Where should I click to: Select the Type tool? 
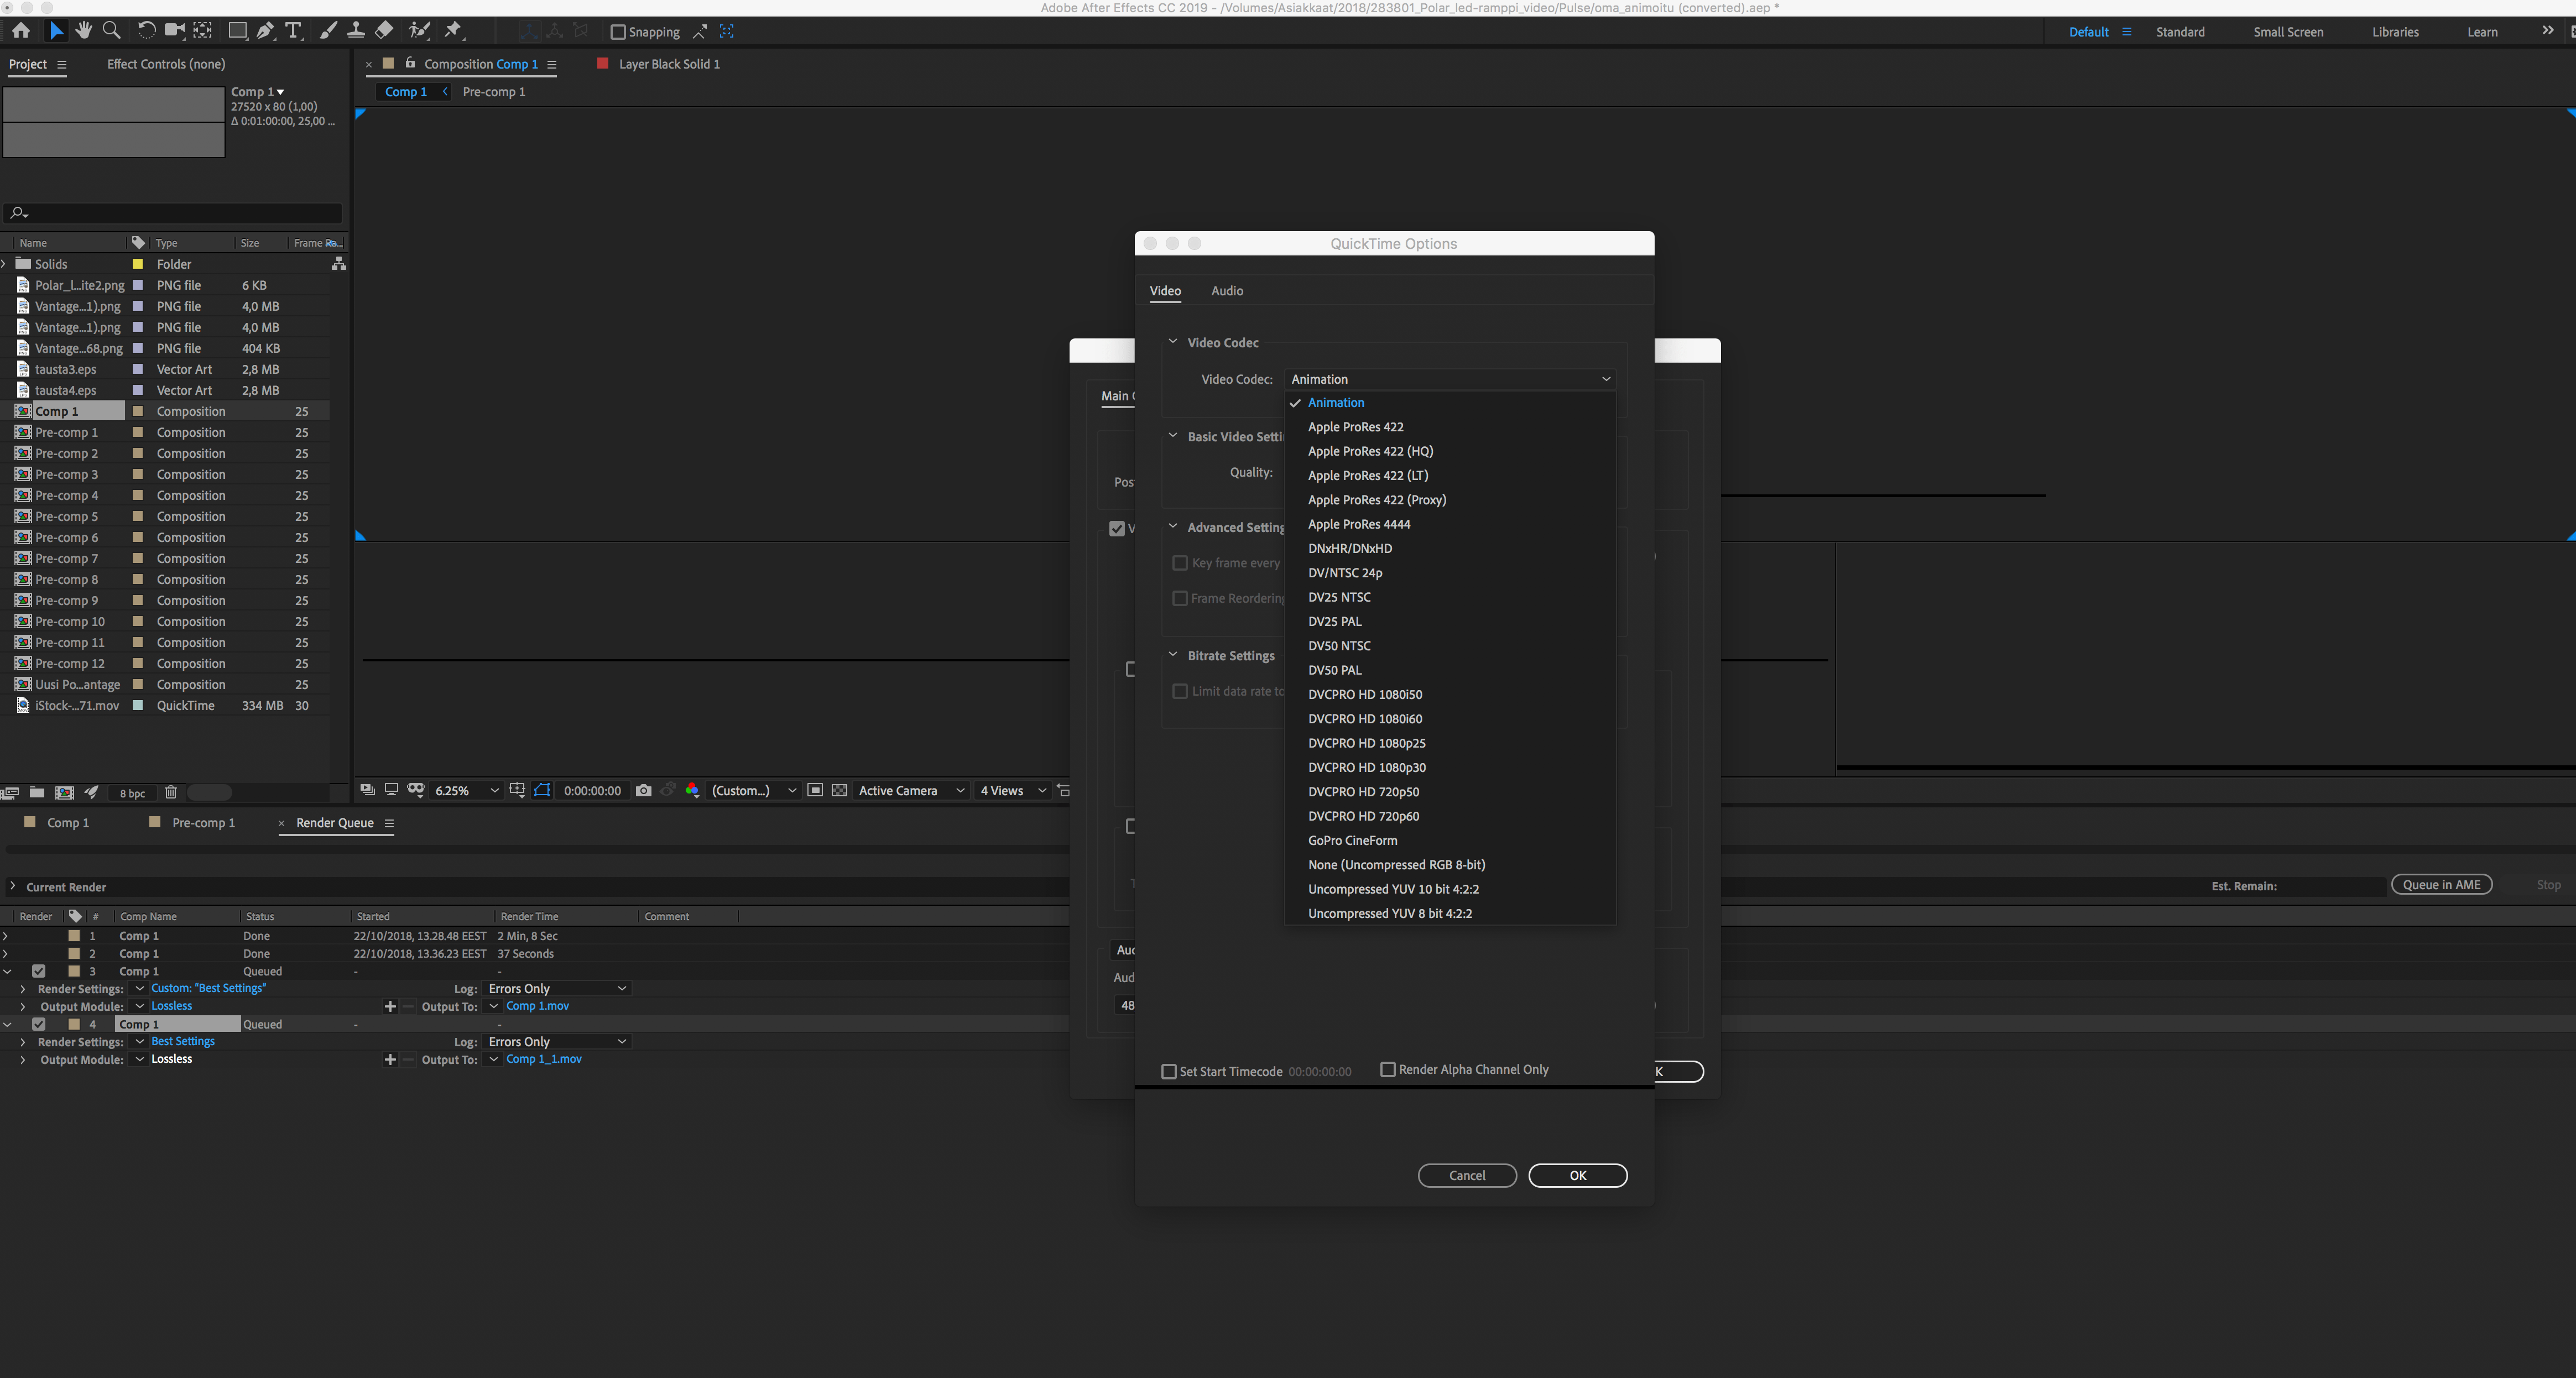293,31
